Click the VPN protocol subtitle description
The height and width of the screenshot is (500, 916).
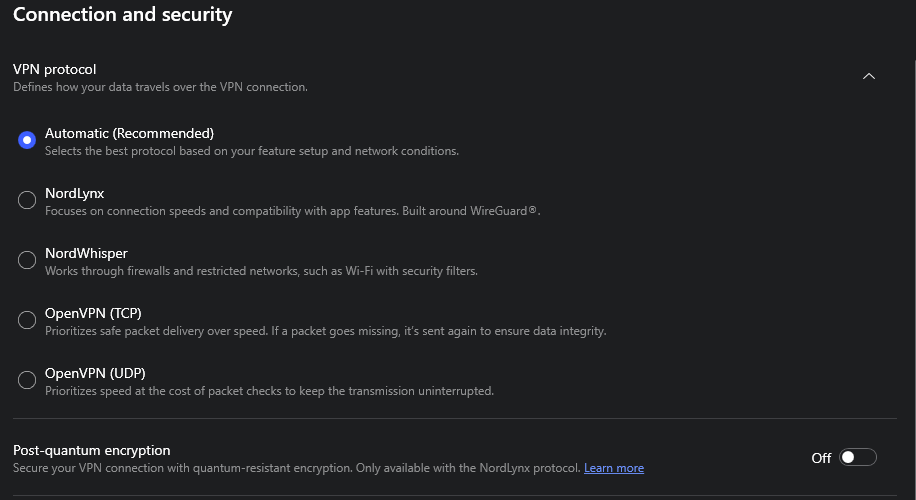160,87
